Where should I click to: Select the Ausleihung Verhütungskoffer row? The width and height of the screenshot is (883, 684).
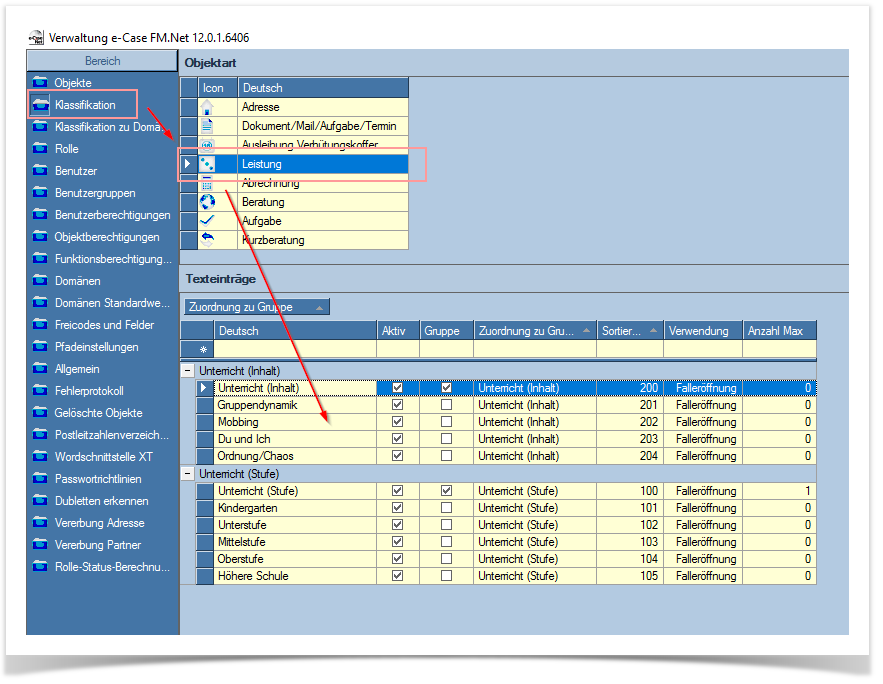click(x=295, y=145)
